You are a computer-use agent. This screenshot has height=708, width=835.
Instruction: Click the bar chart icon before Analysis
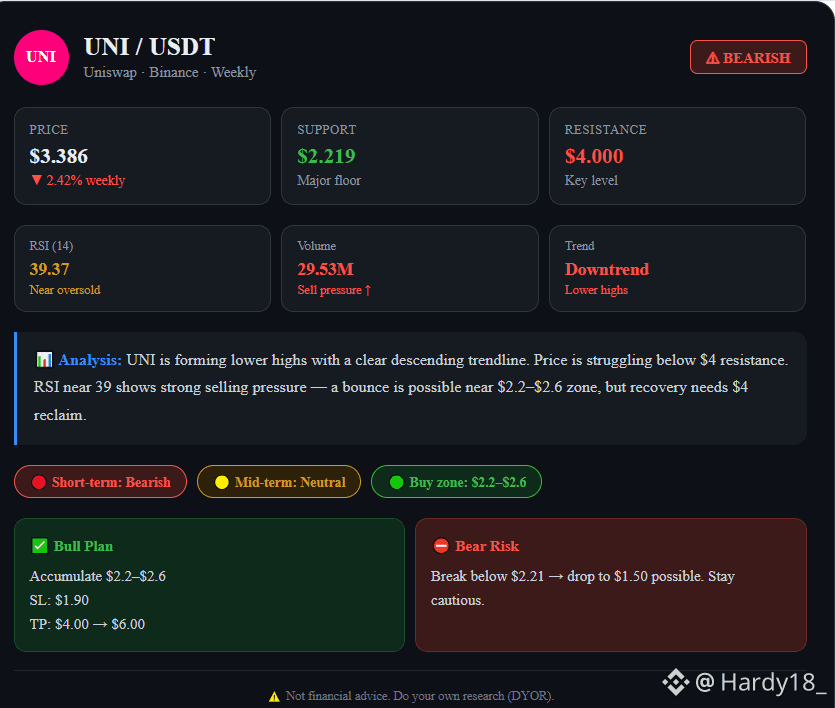44,360
